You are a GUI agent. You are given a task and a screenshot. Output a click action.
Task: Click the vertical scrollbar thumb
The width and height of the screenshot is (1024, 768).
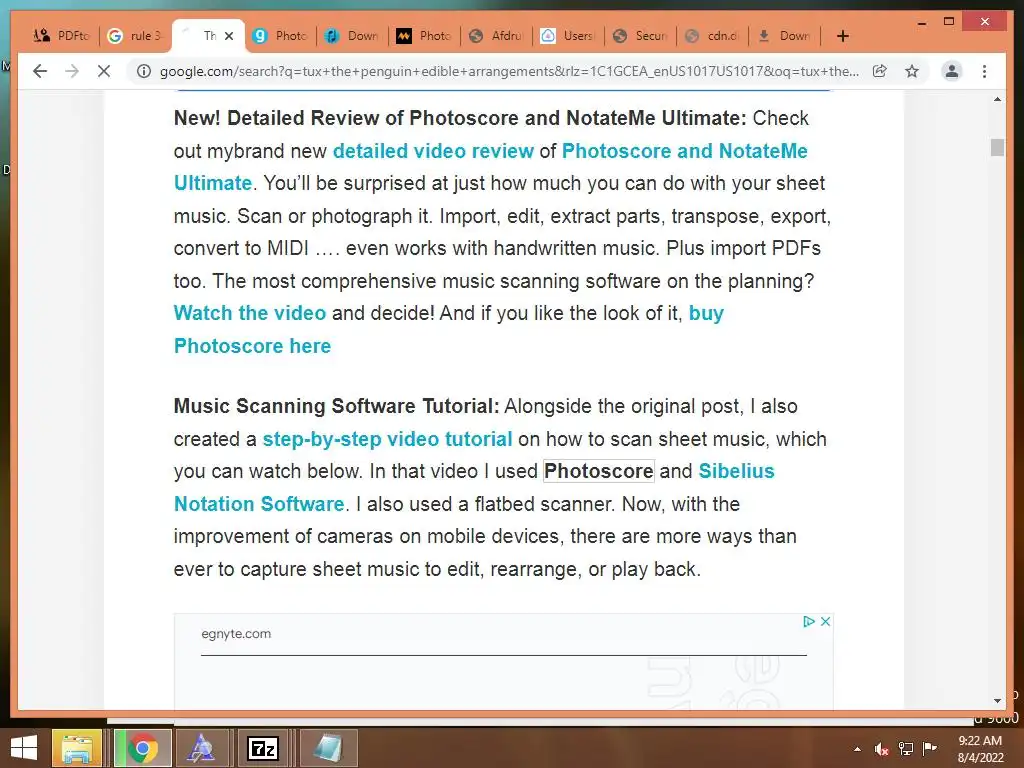[x=997, y=148]
